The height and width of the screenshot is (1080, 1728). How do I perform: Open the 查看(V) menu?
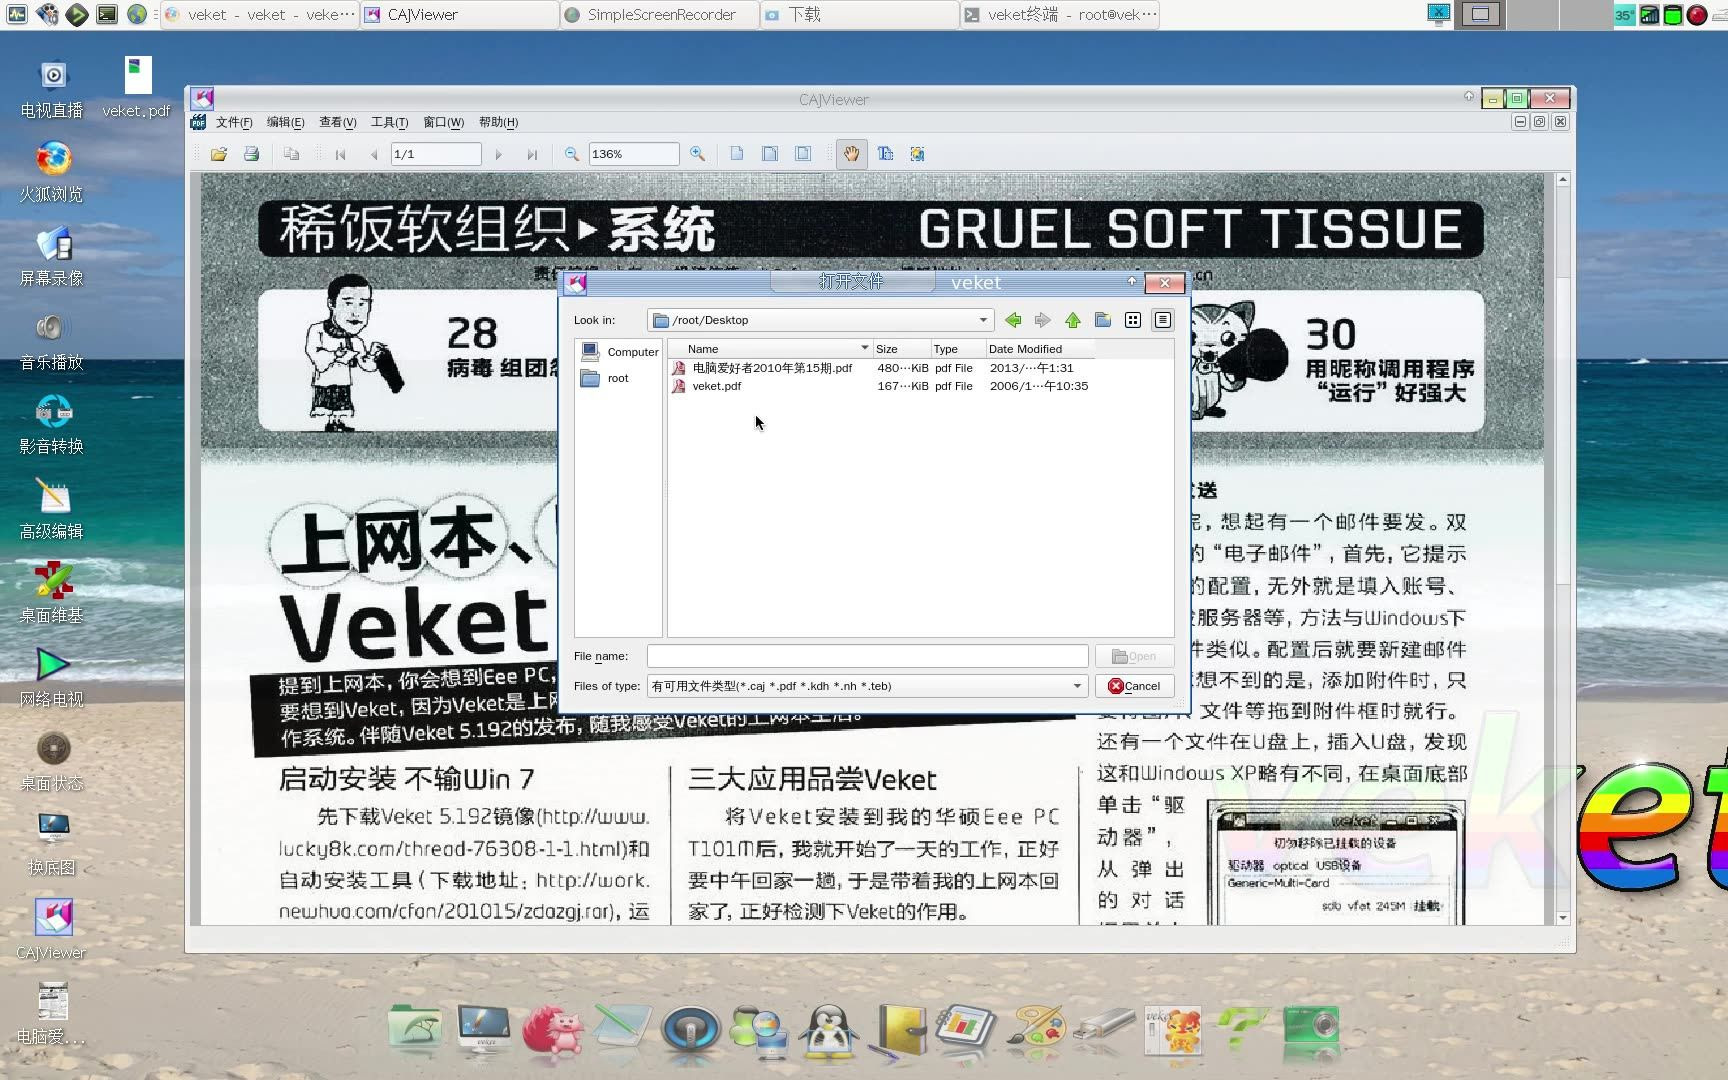point(337,122)
